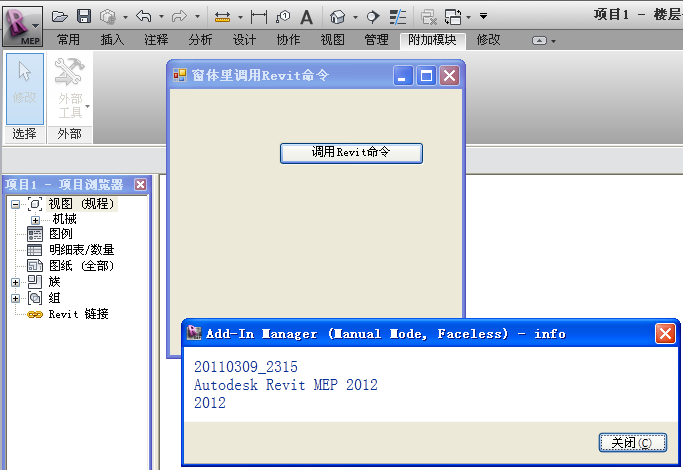Select the 图纸 (全部) tree item

[81, 266]
